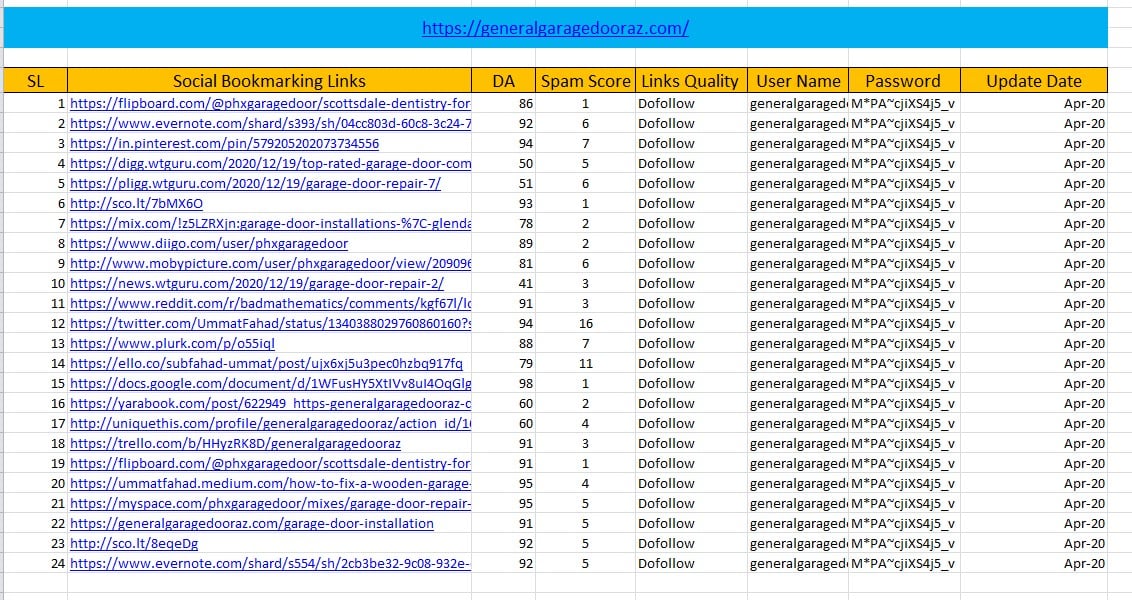Click the flipboard.com link in row 1
The width and height of the screenshot is (1132, 600).
270,103
